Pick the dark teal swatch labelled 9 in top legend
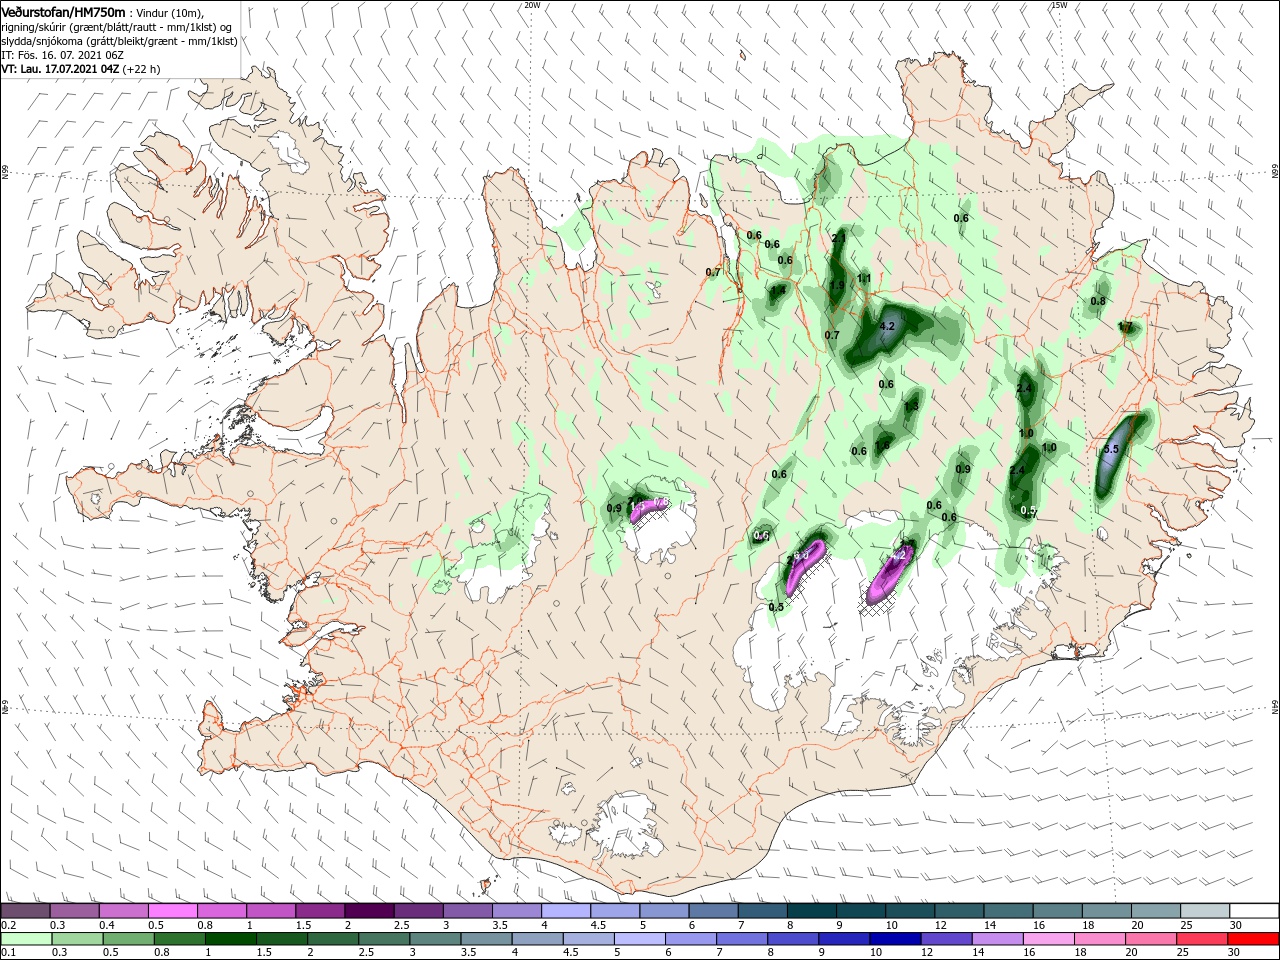 point(860,911)
